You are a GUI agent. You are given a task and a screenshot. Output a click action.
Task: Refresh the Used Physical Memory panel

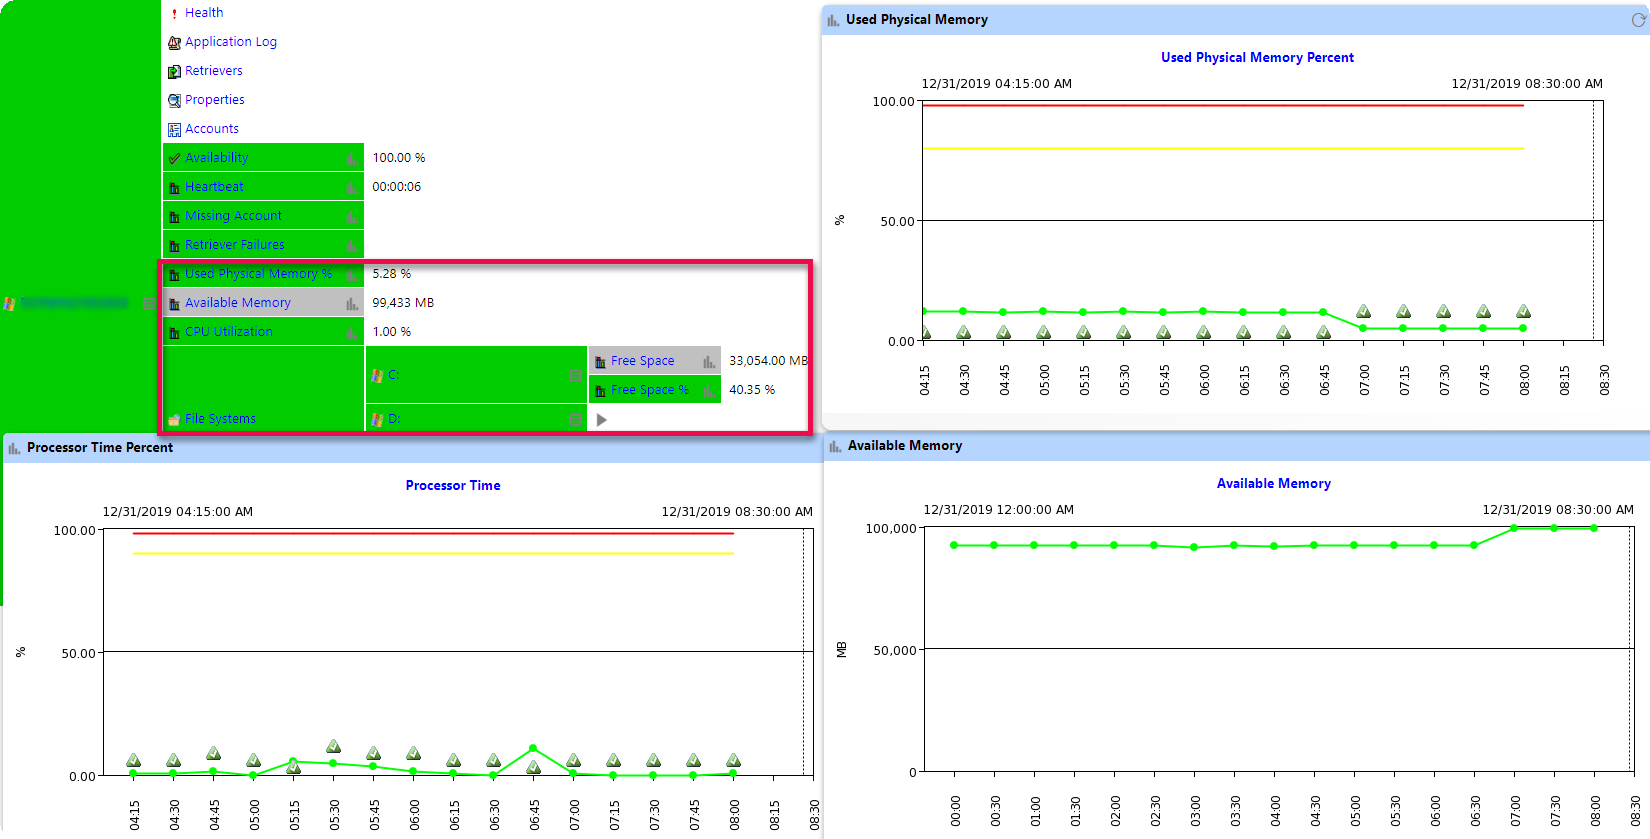click(x=1638, y=20)
